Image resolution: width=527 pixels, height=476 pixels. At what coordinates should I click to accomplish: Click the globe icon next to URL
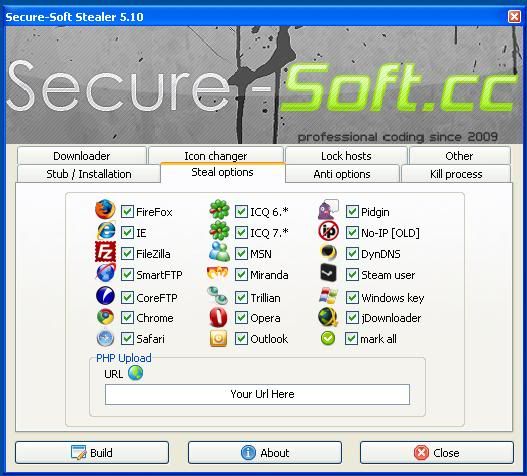tap(136, 373)
